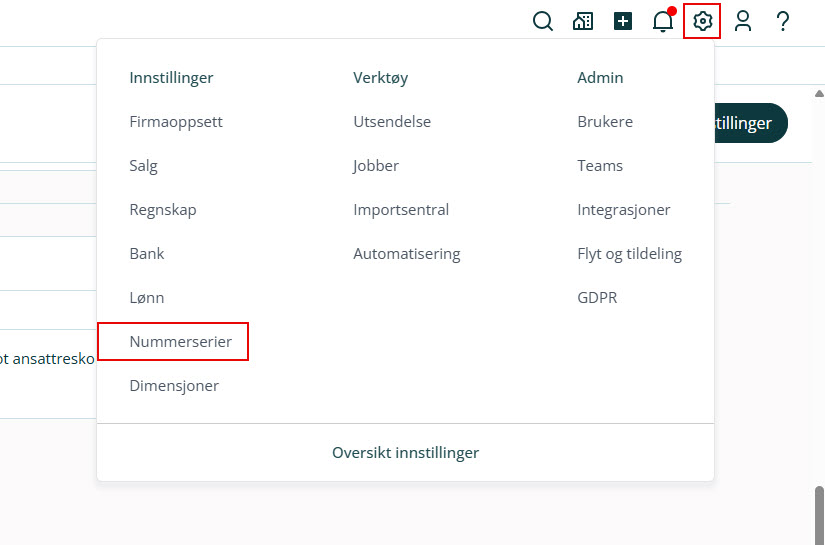Viewport: 825px width, 545px height.
Task: Go to Salg settings
Action: pyautogui.click(x=144, y=166)
